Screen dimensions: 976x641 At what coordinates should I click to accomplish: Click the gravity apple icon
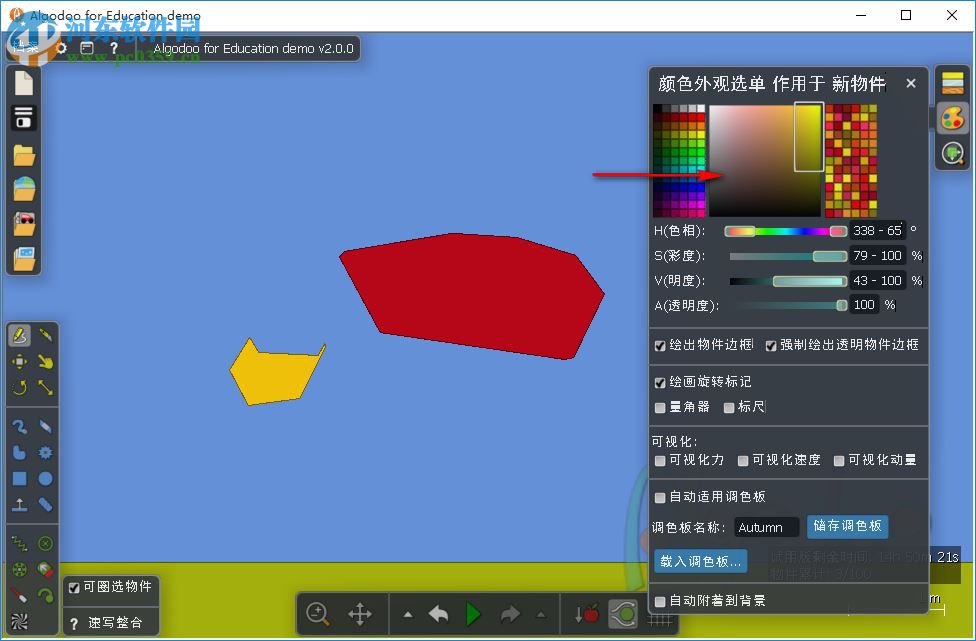tap(588, 614)
